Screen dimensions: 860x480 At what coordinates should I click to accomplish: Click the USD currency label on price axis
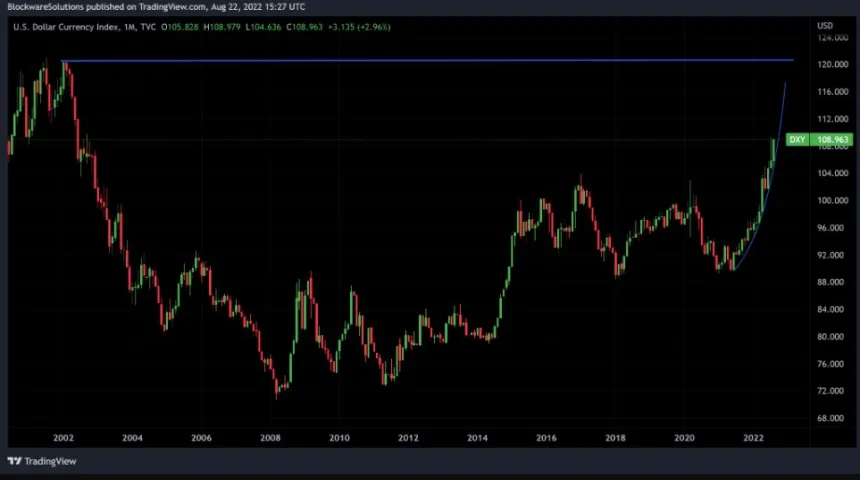[x=825, y=26]
